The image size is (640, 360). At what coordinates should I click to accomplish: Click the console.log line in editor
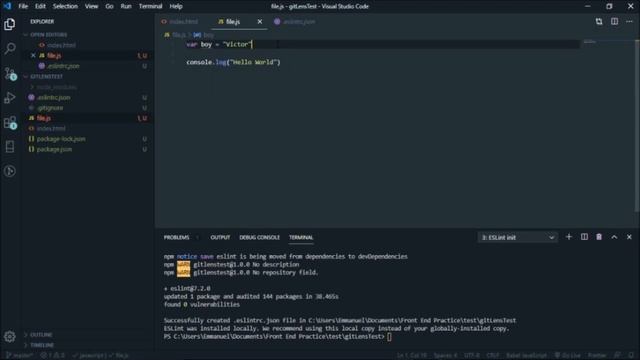(x=233, y=62)
